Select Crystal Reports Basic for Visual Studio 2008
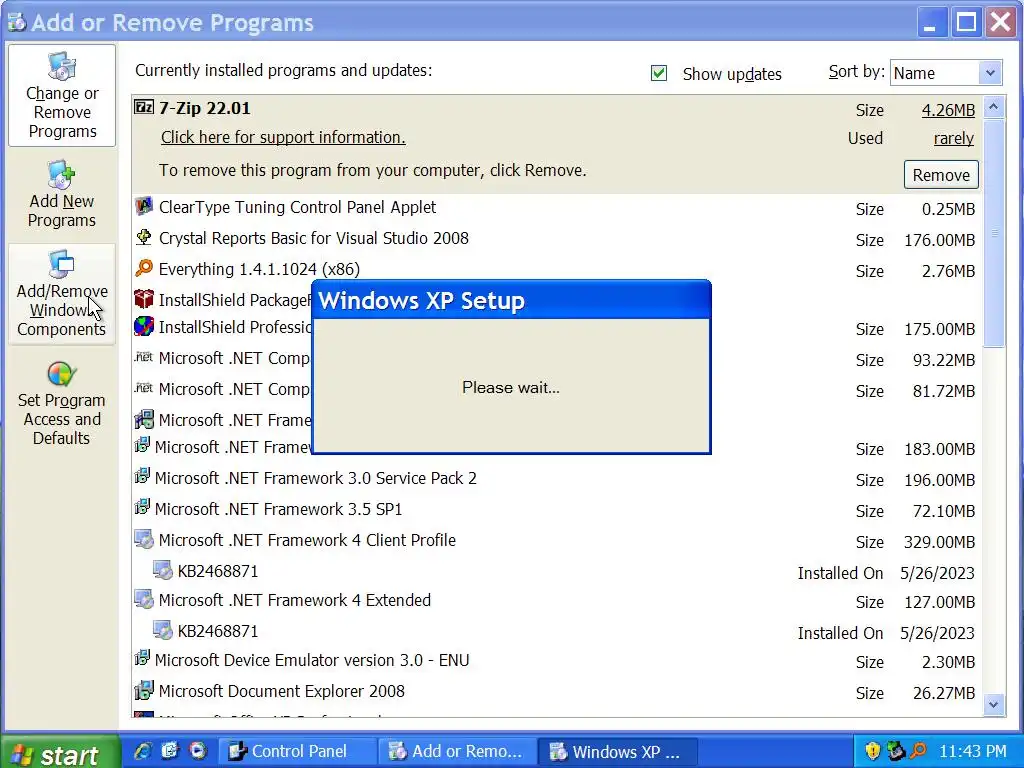The height and width of the screenshot is (768, 1024). pos(555,238)
